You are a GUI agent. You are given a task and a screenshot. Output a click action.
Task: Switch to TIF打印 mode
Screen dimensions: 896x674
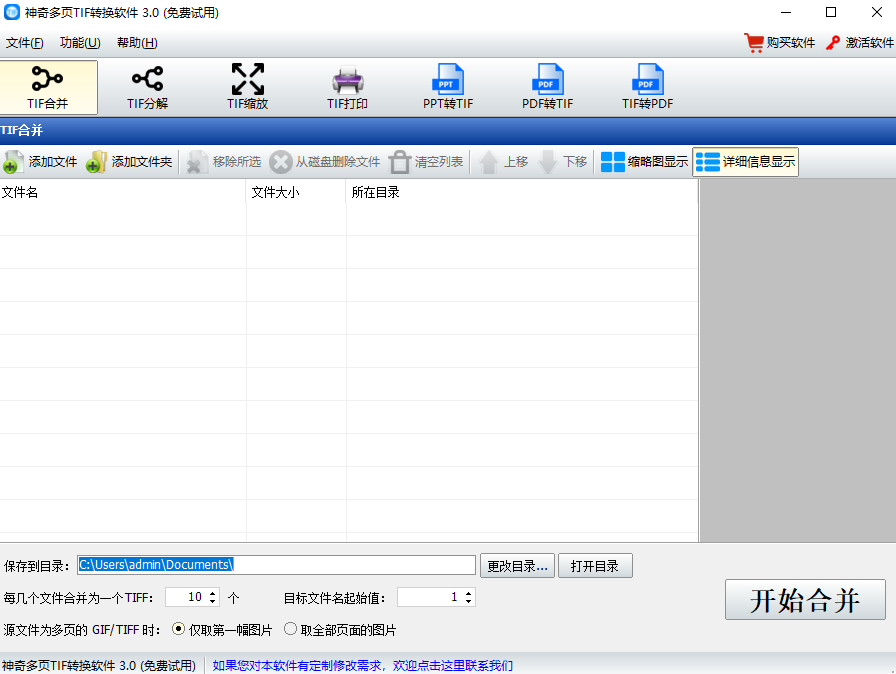[x=347, y=86]
